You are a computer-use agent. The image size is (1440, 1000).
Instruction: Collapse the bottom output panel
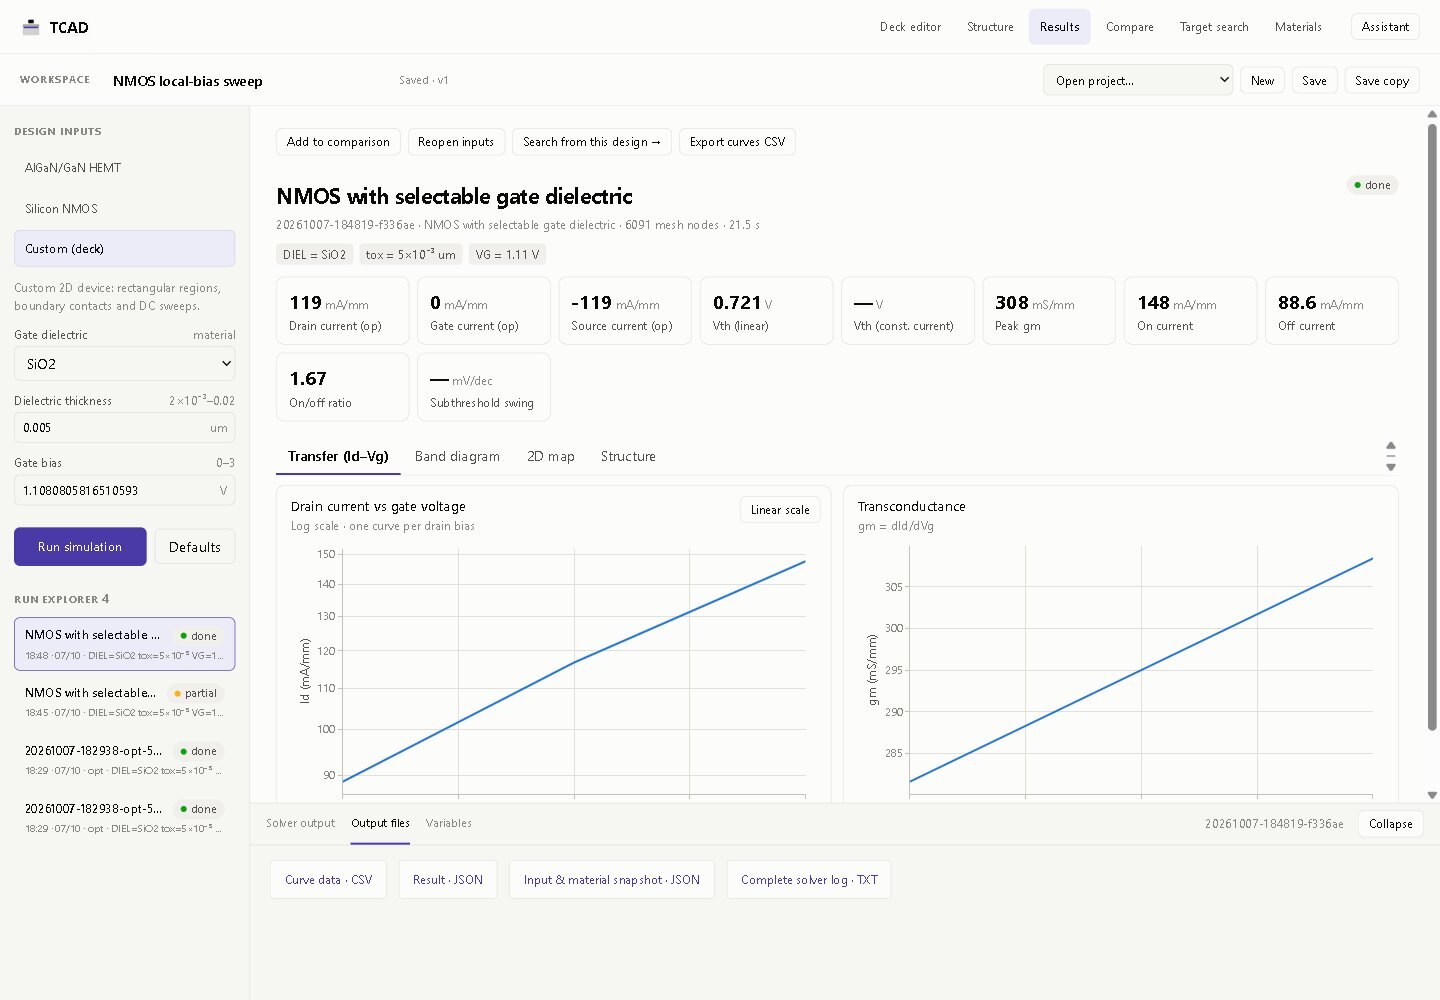pos(1391,824)
